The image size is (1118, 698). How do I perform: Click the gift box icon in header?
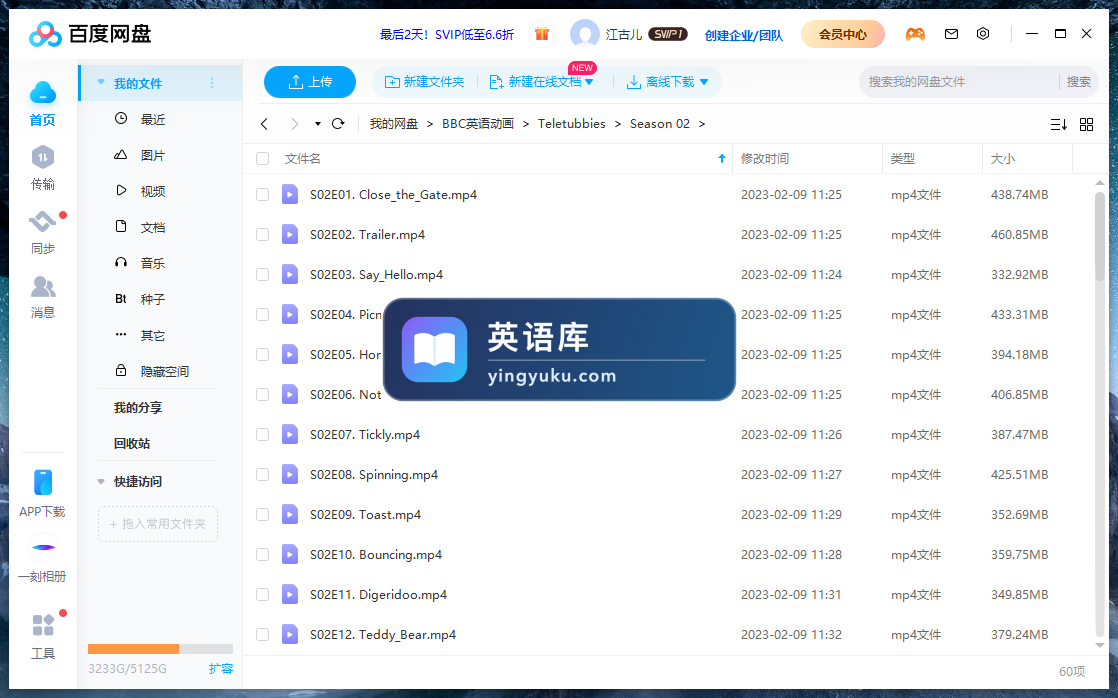point(542,34)
